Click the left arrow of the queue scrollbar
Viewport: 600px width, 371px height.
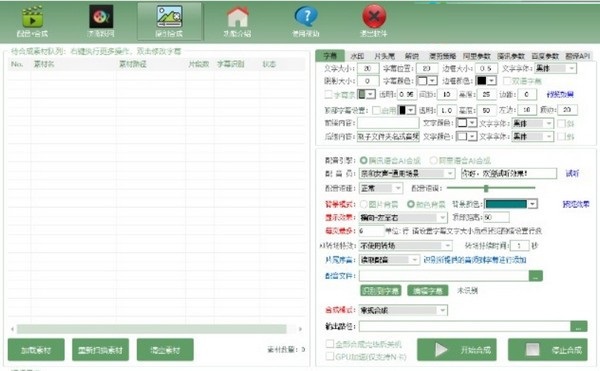pos(13,329)
